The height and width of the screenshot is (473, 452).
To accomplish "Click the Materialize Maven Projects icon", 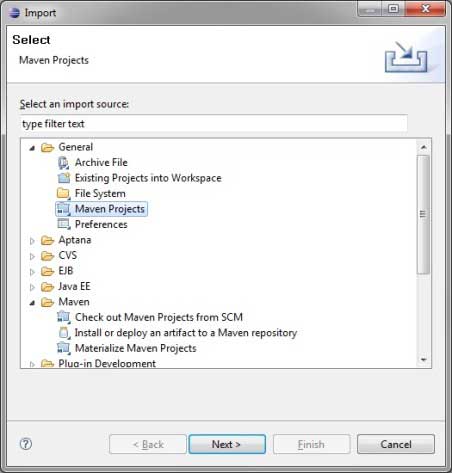I will [64, 348].
